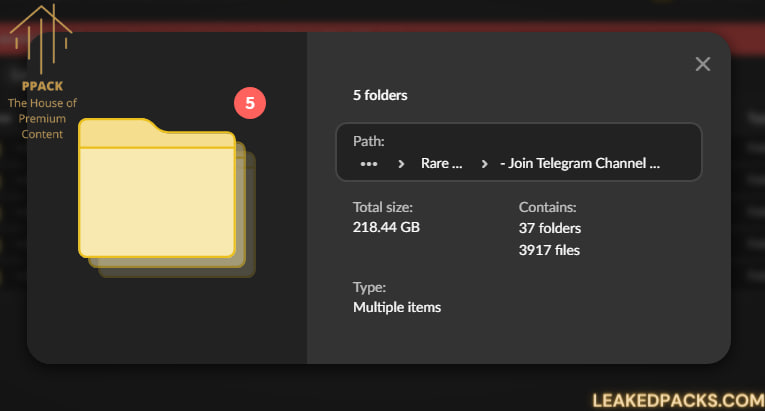Screen dimensions: 765x411
Task: Click the 'Contains:' label
Action: coord(548,207)
